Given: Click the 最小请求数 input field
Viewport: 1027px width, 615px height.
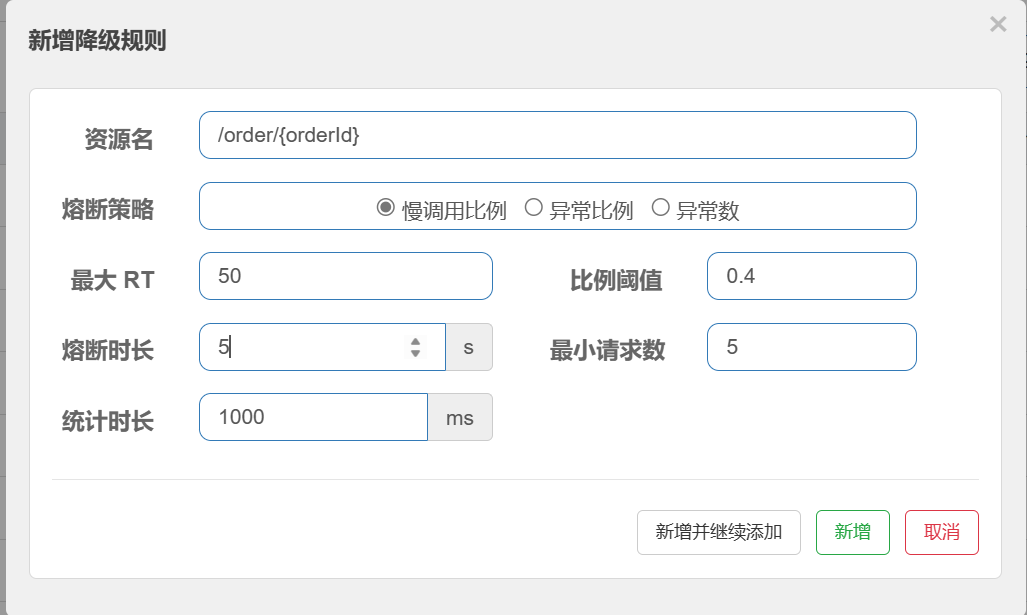Looking at the screenshot, I should click(x=811, y=347).
